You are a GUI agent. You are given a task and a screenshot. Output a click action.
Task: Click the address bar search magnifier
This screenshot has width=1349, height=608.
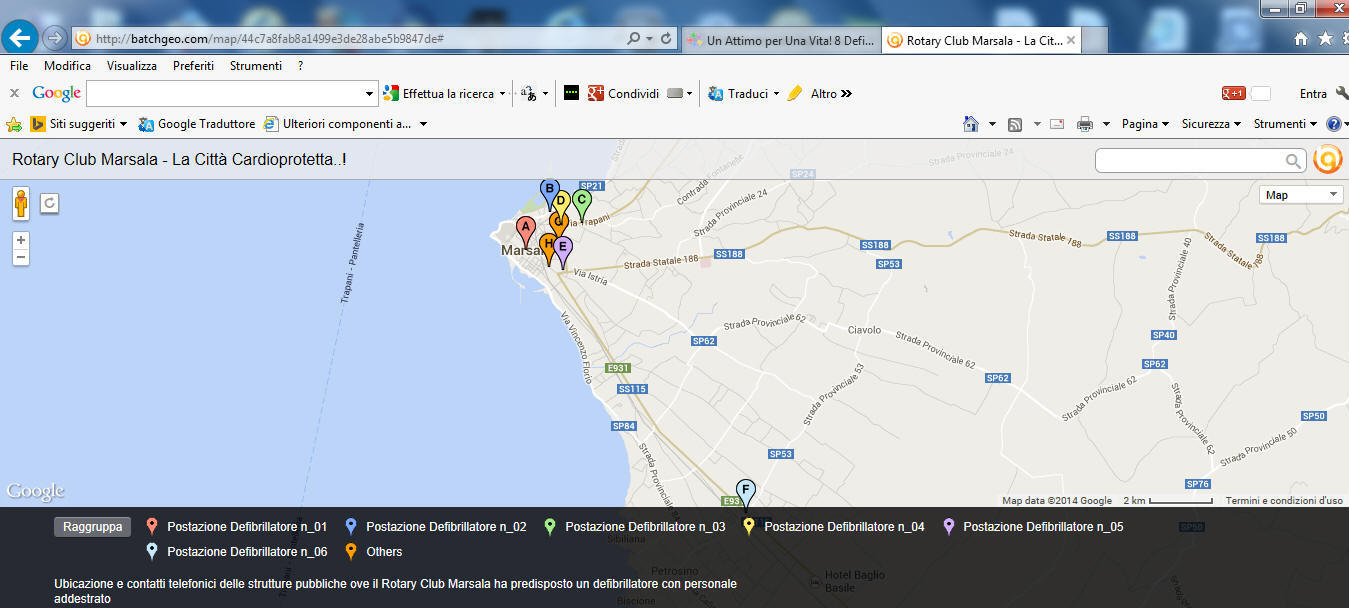(633, 39)
